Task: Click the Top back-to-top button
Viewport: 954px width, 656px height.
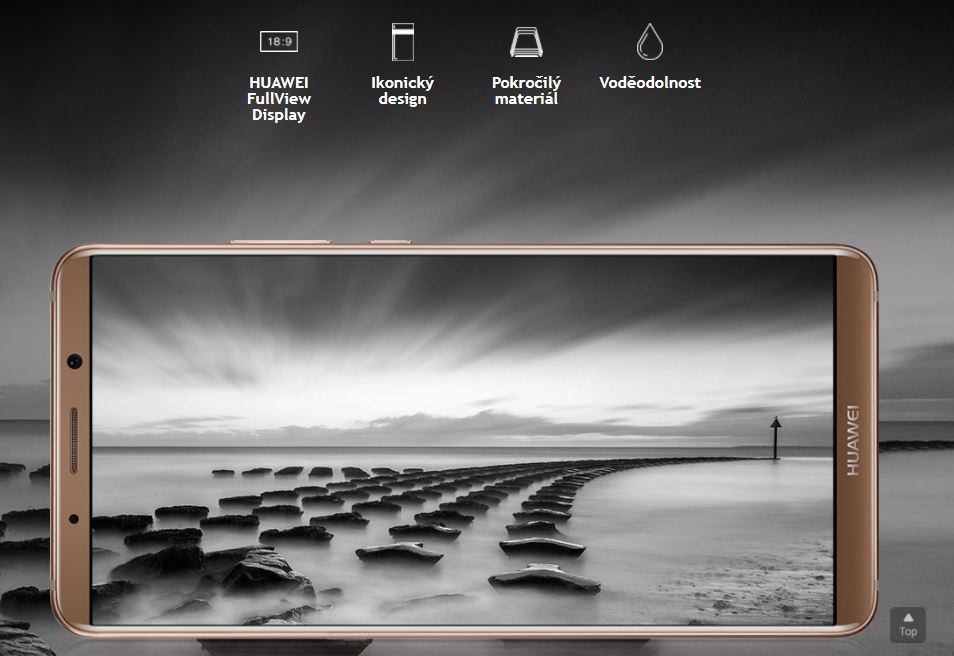Action: [x=908, y=624]
